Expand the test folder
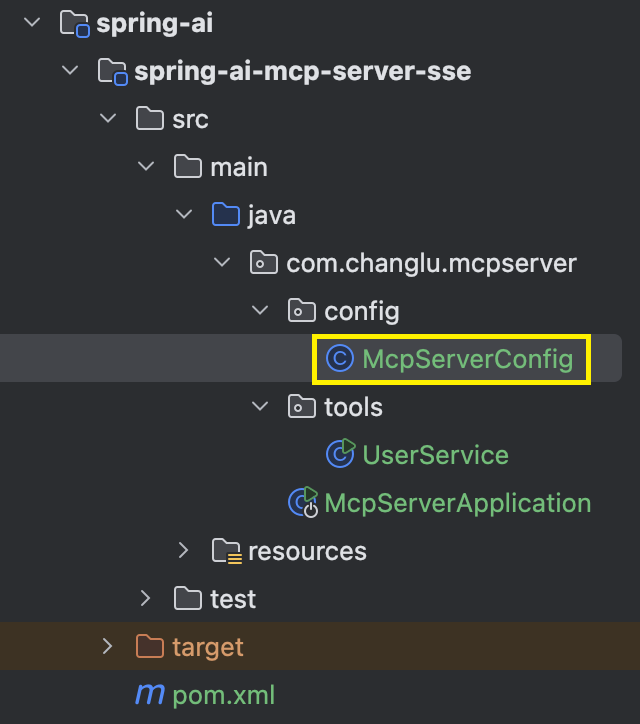 point(146,598)
